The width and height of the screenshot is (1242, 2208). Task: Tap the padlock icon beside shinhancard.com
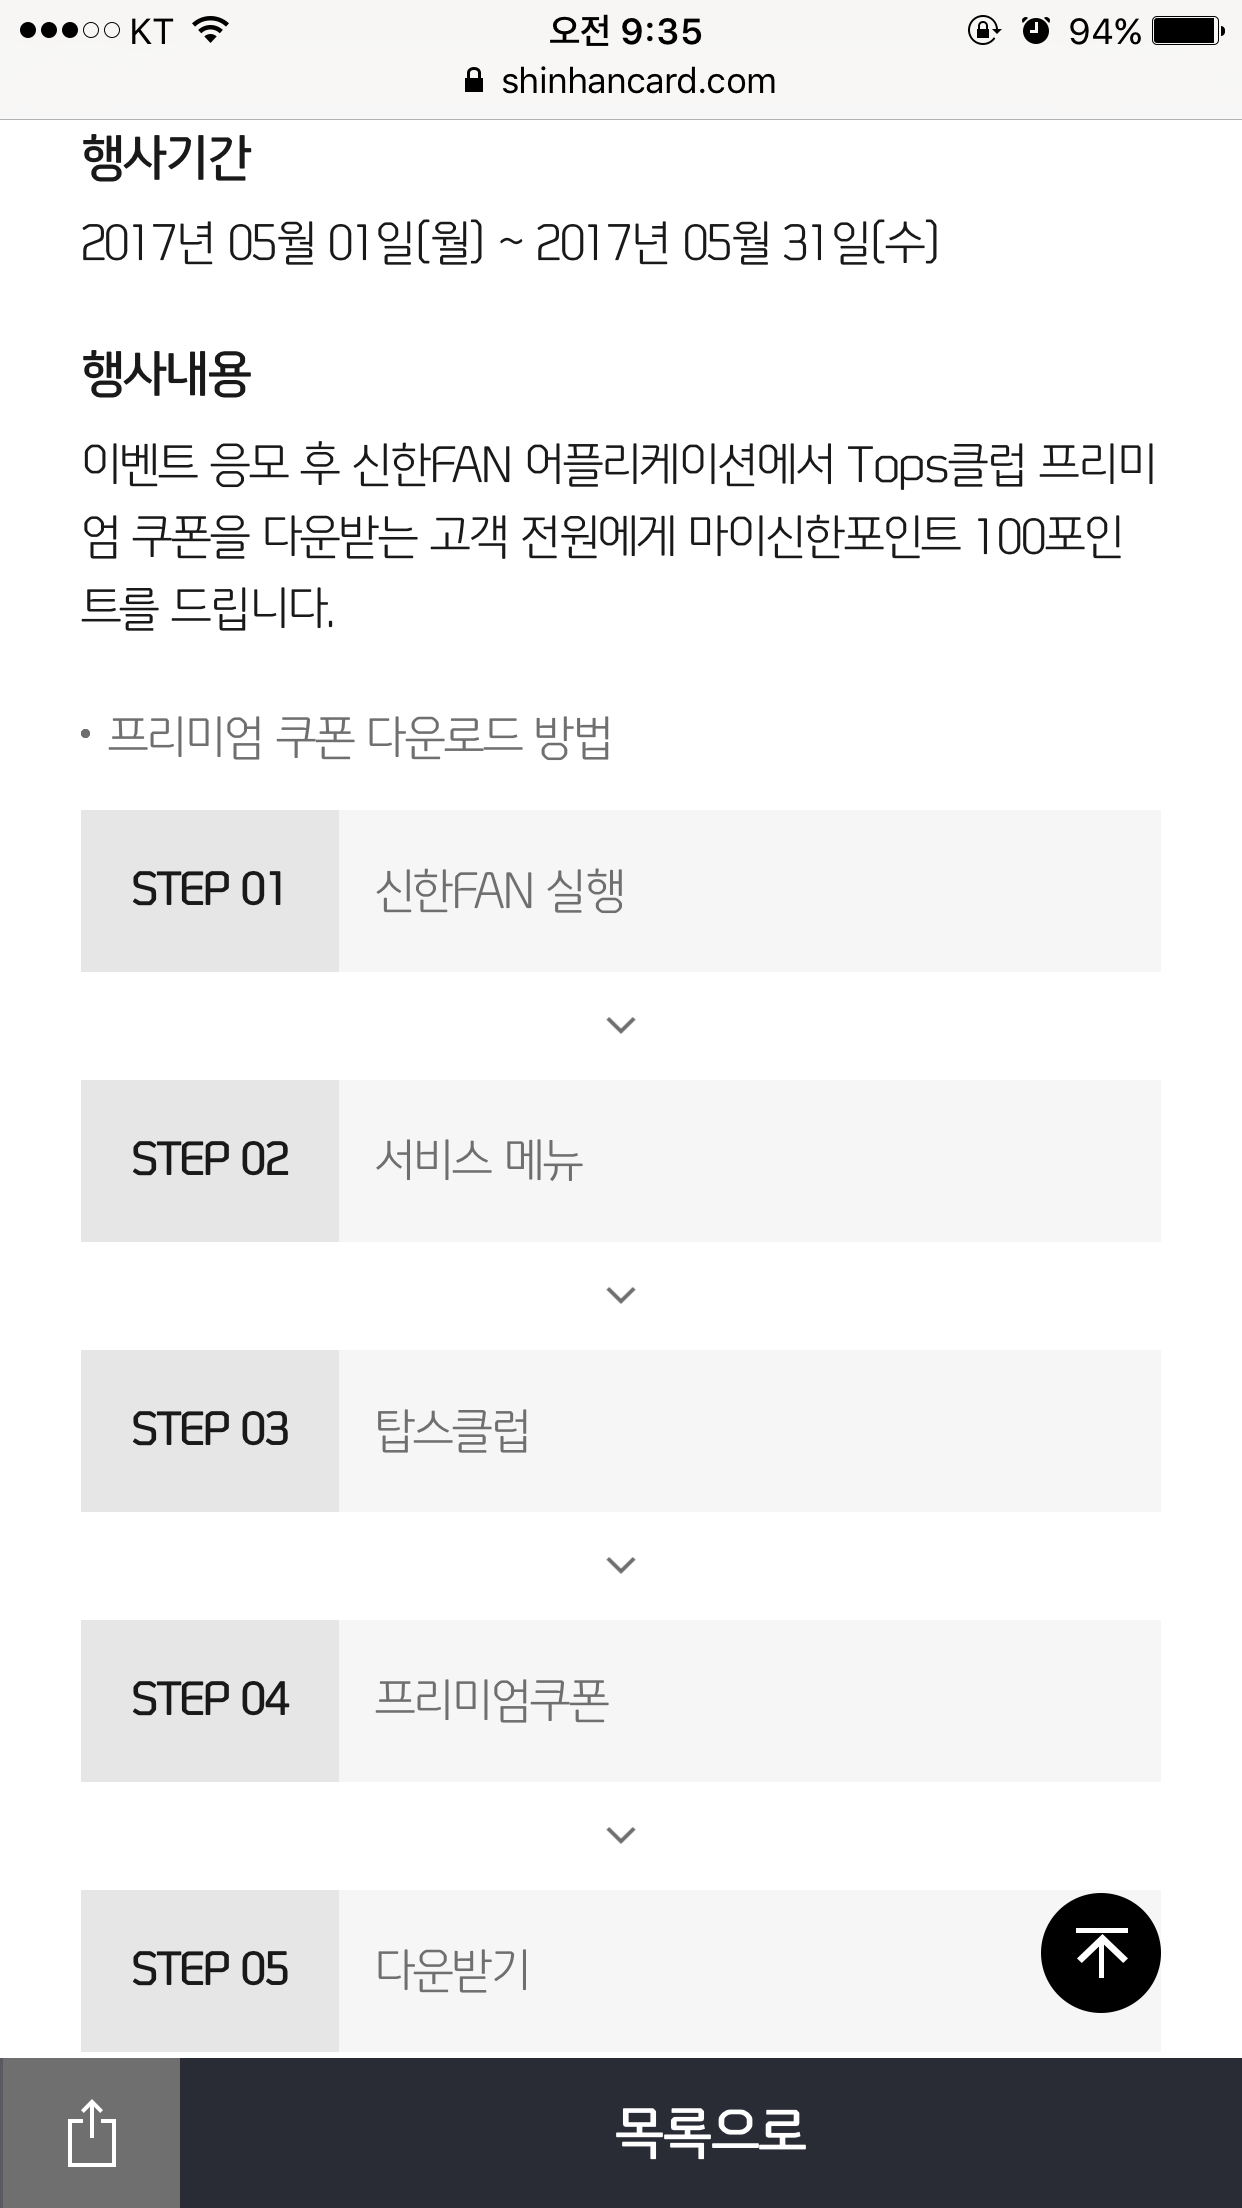(x=474, y=81)
